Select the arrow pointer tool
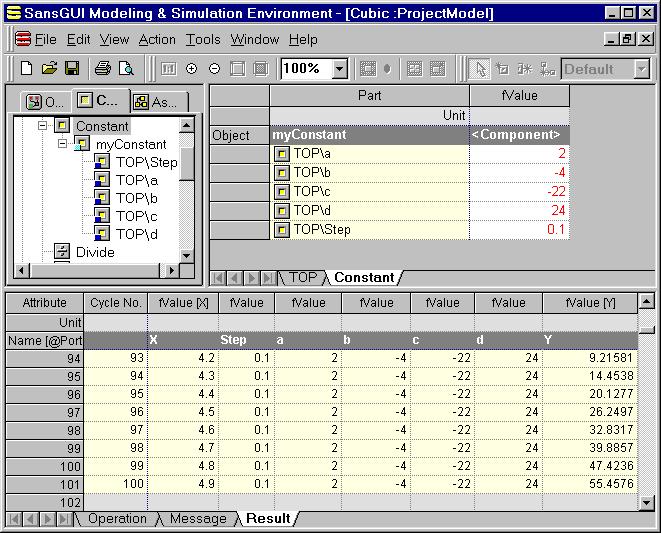This screenshot has height=533, width=661. 479,69
